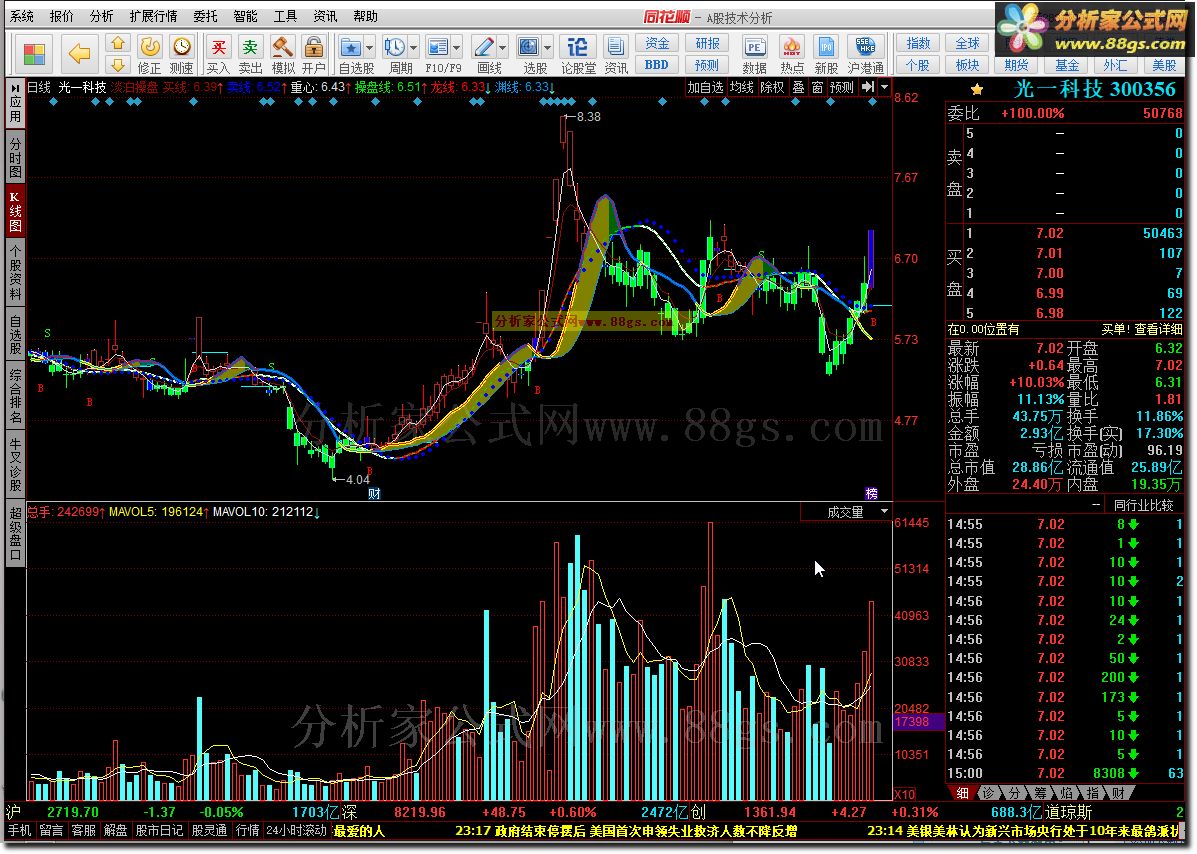Open the 选股 stock picker icon
The image size is (1197, 854).
[529, 48]
